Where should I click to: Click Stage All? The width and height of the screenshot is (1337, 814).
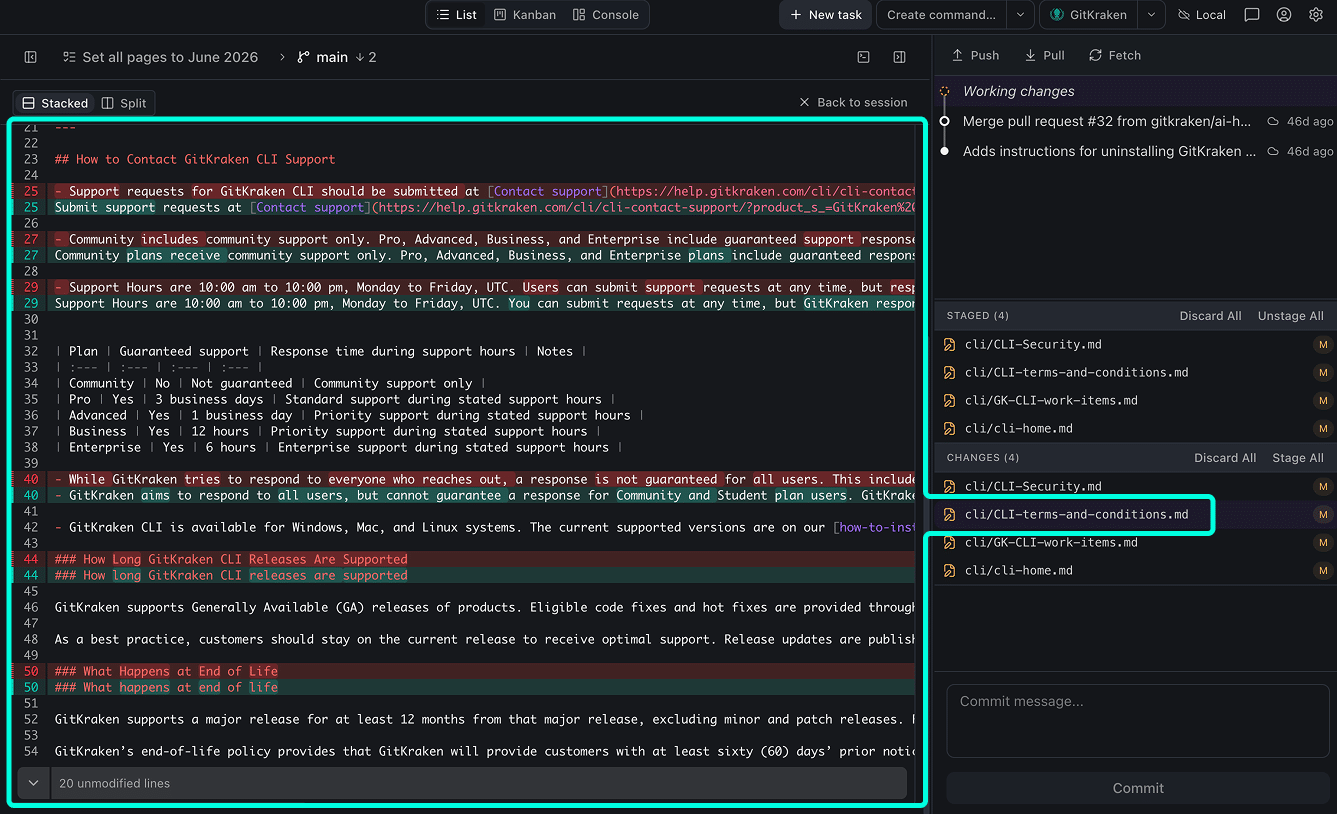(1298, 458)
